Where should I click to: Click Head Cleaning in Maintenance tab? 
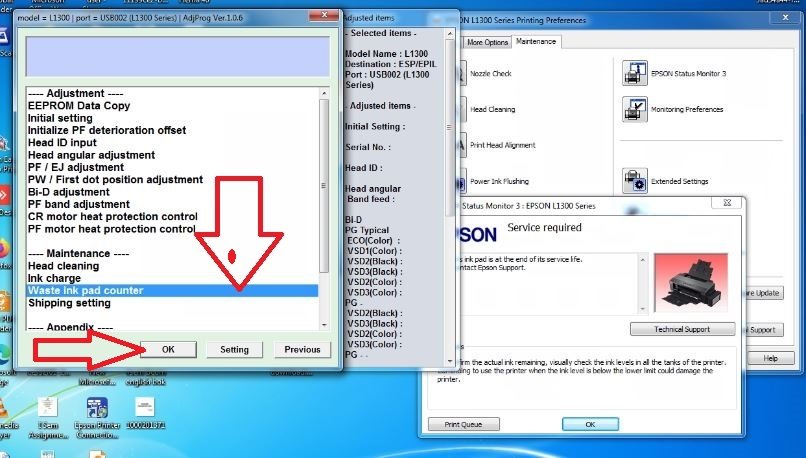point(492,109)
